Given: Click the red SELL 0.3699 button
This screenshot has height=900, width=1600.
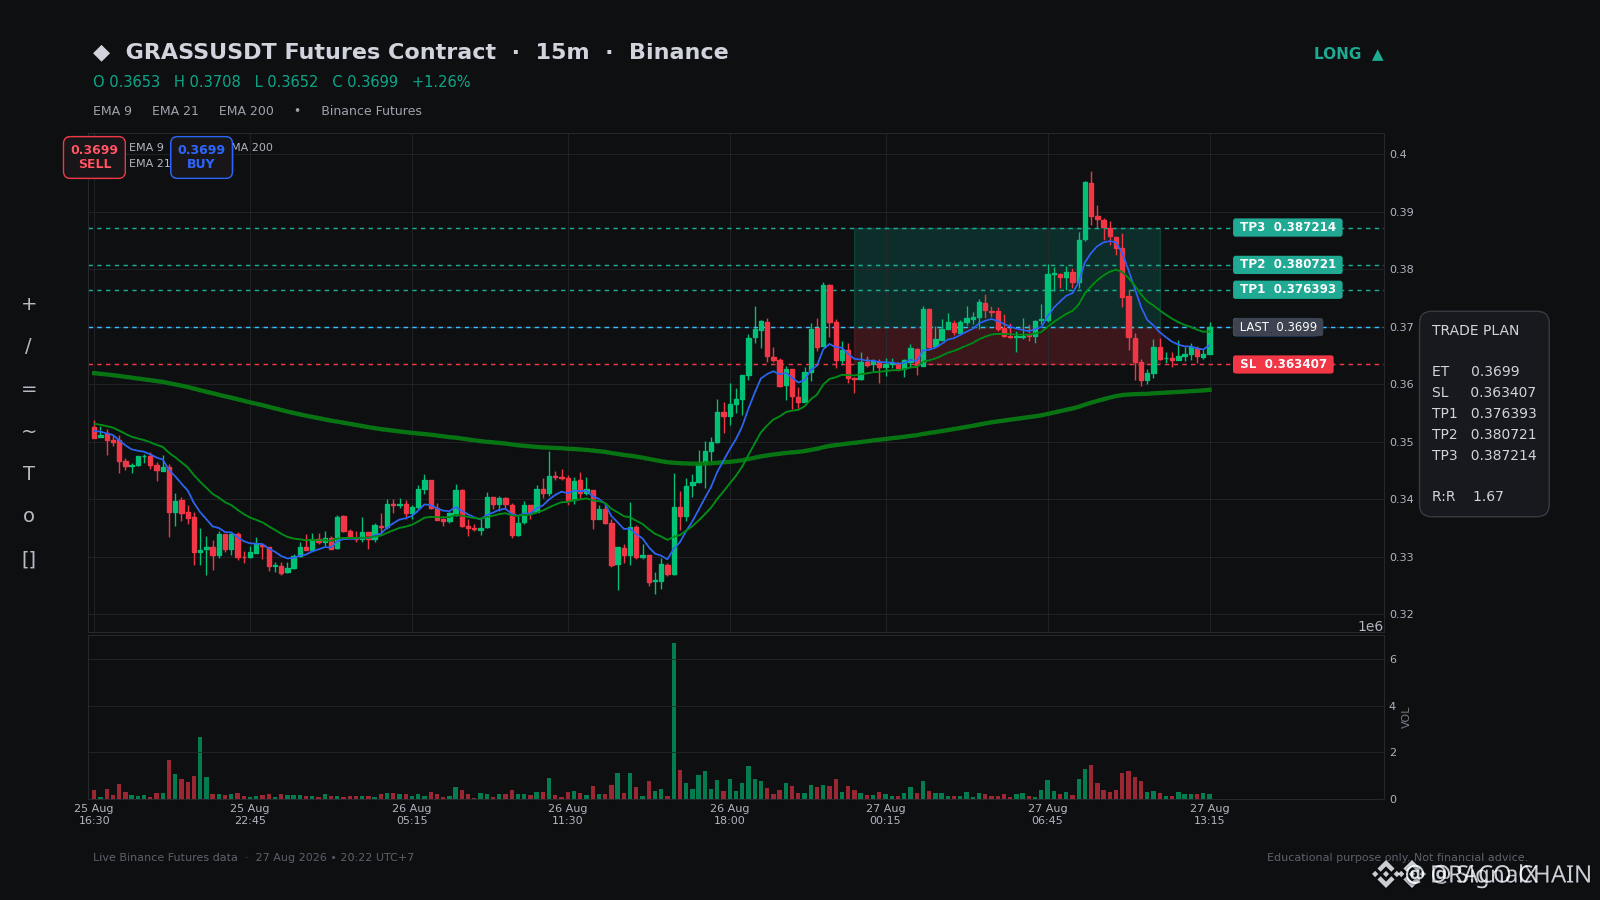Looking at the screenshot, I should [94, 157].
